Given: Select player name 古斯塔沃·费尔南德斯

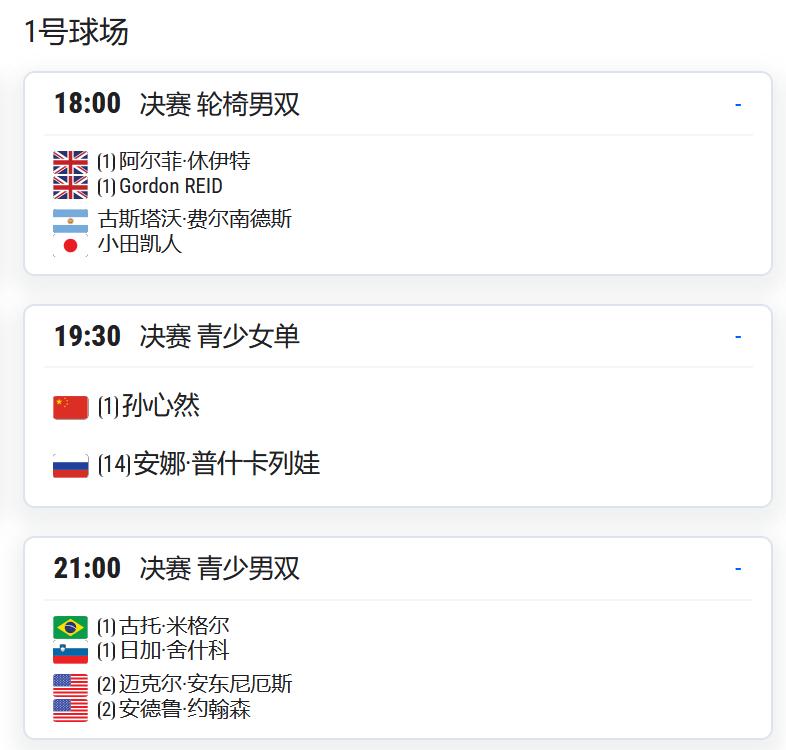Looking at the screenshot, I should [195, 219].
